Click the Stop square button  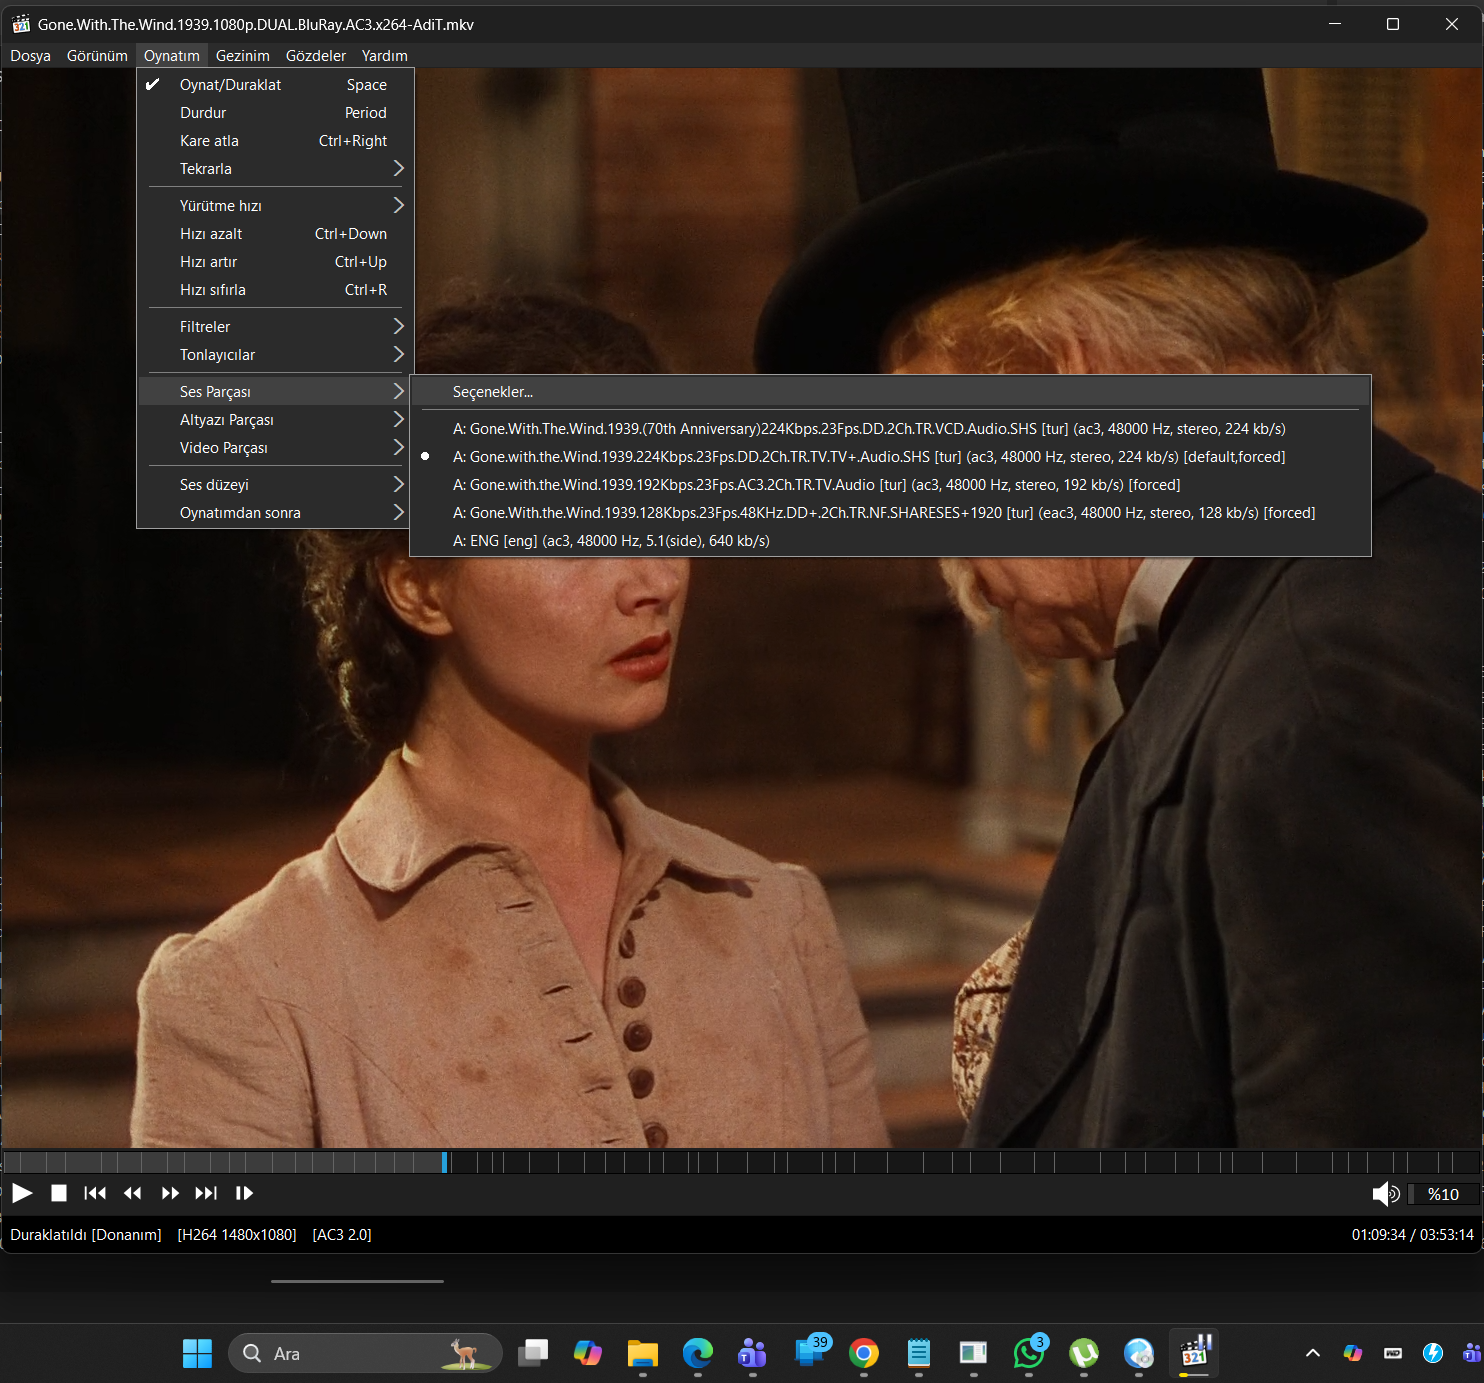pyautogui.click(x=59, y=1193)
